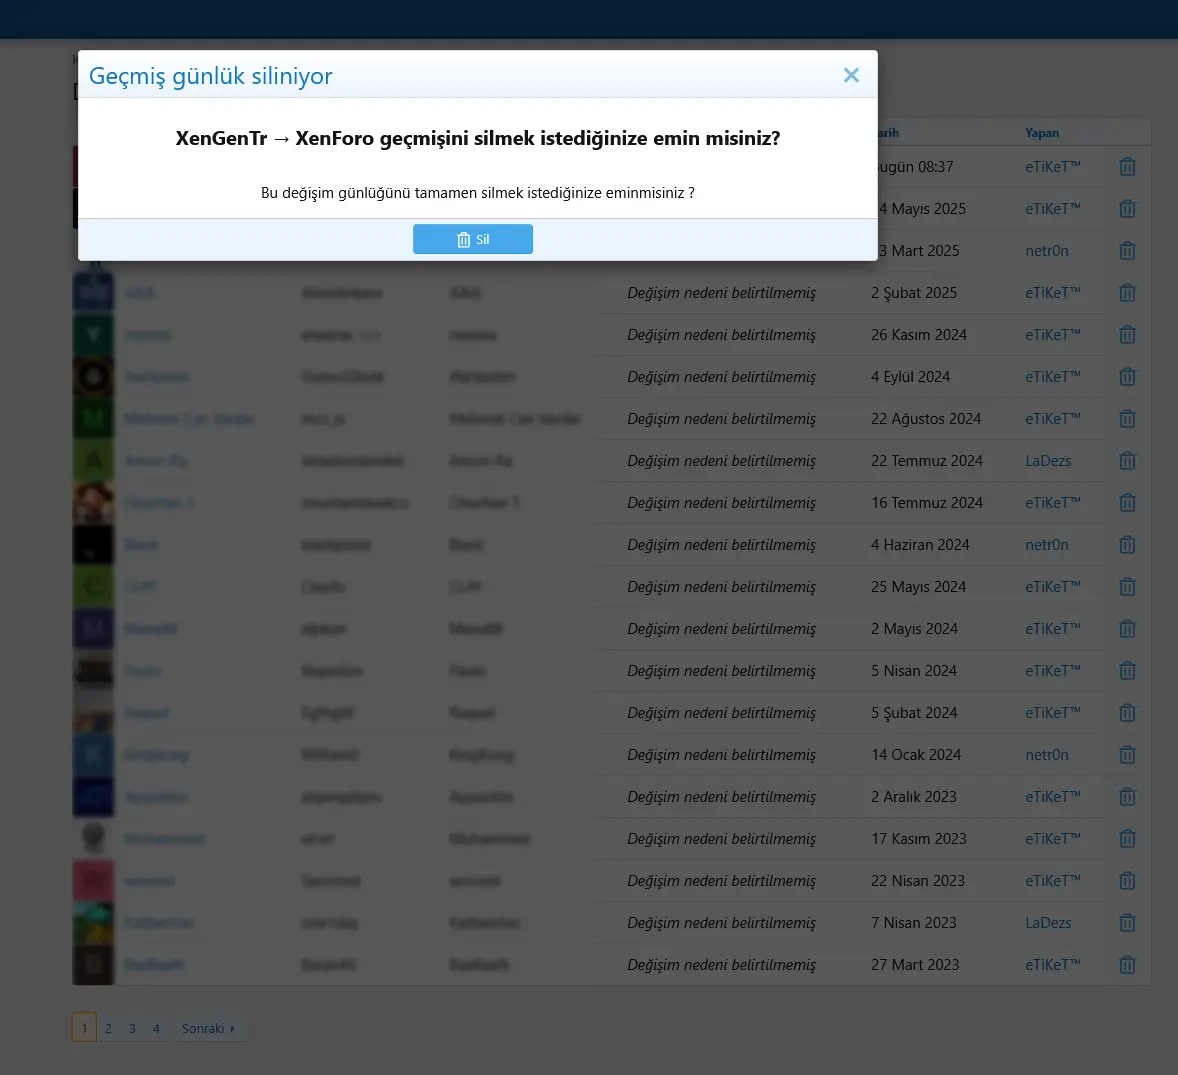The width and height of the screenshot is (1178, 1075).
Task: Go to page 2 of the log
Action: click(x=108, y=1028)
